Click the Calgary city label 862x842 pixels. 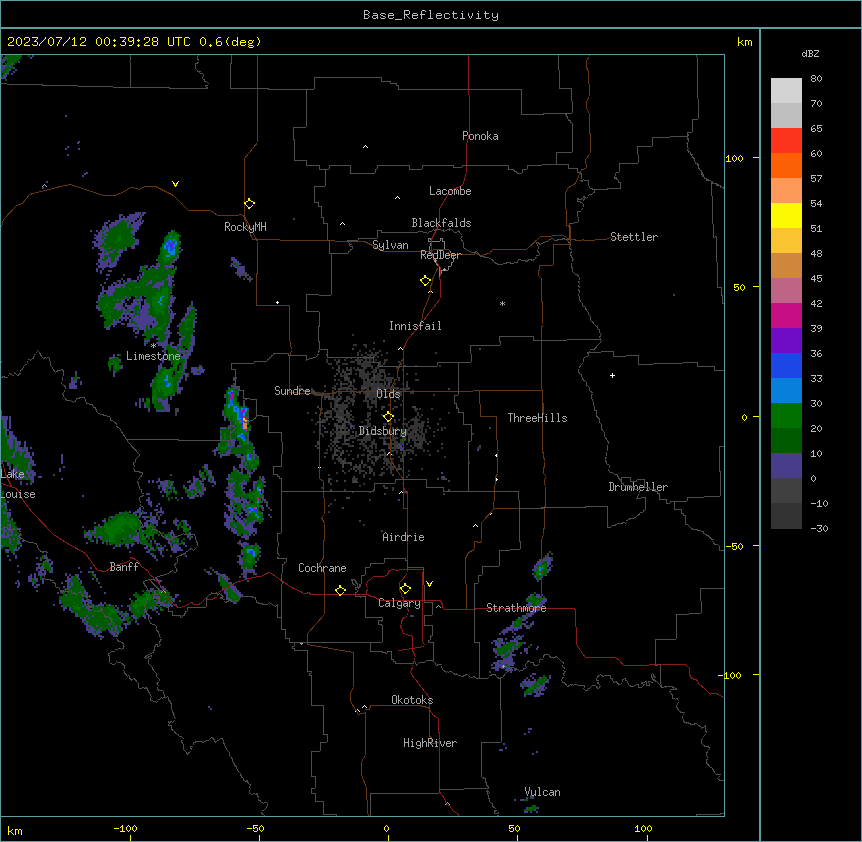click(399, 603)
